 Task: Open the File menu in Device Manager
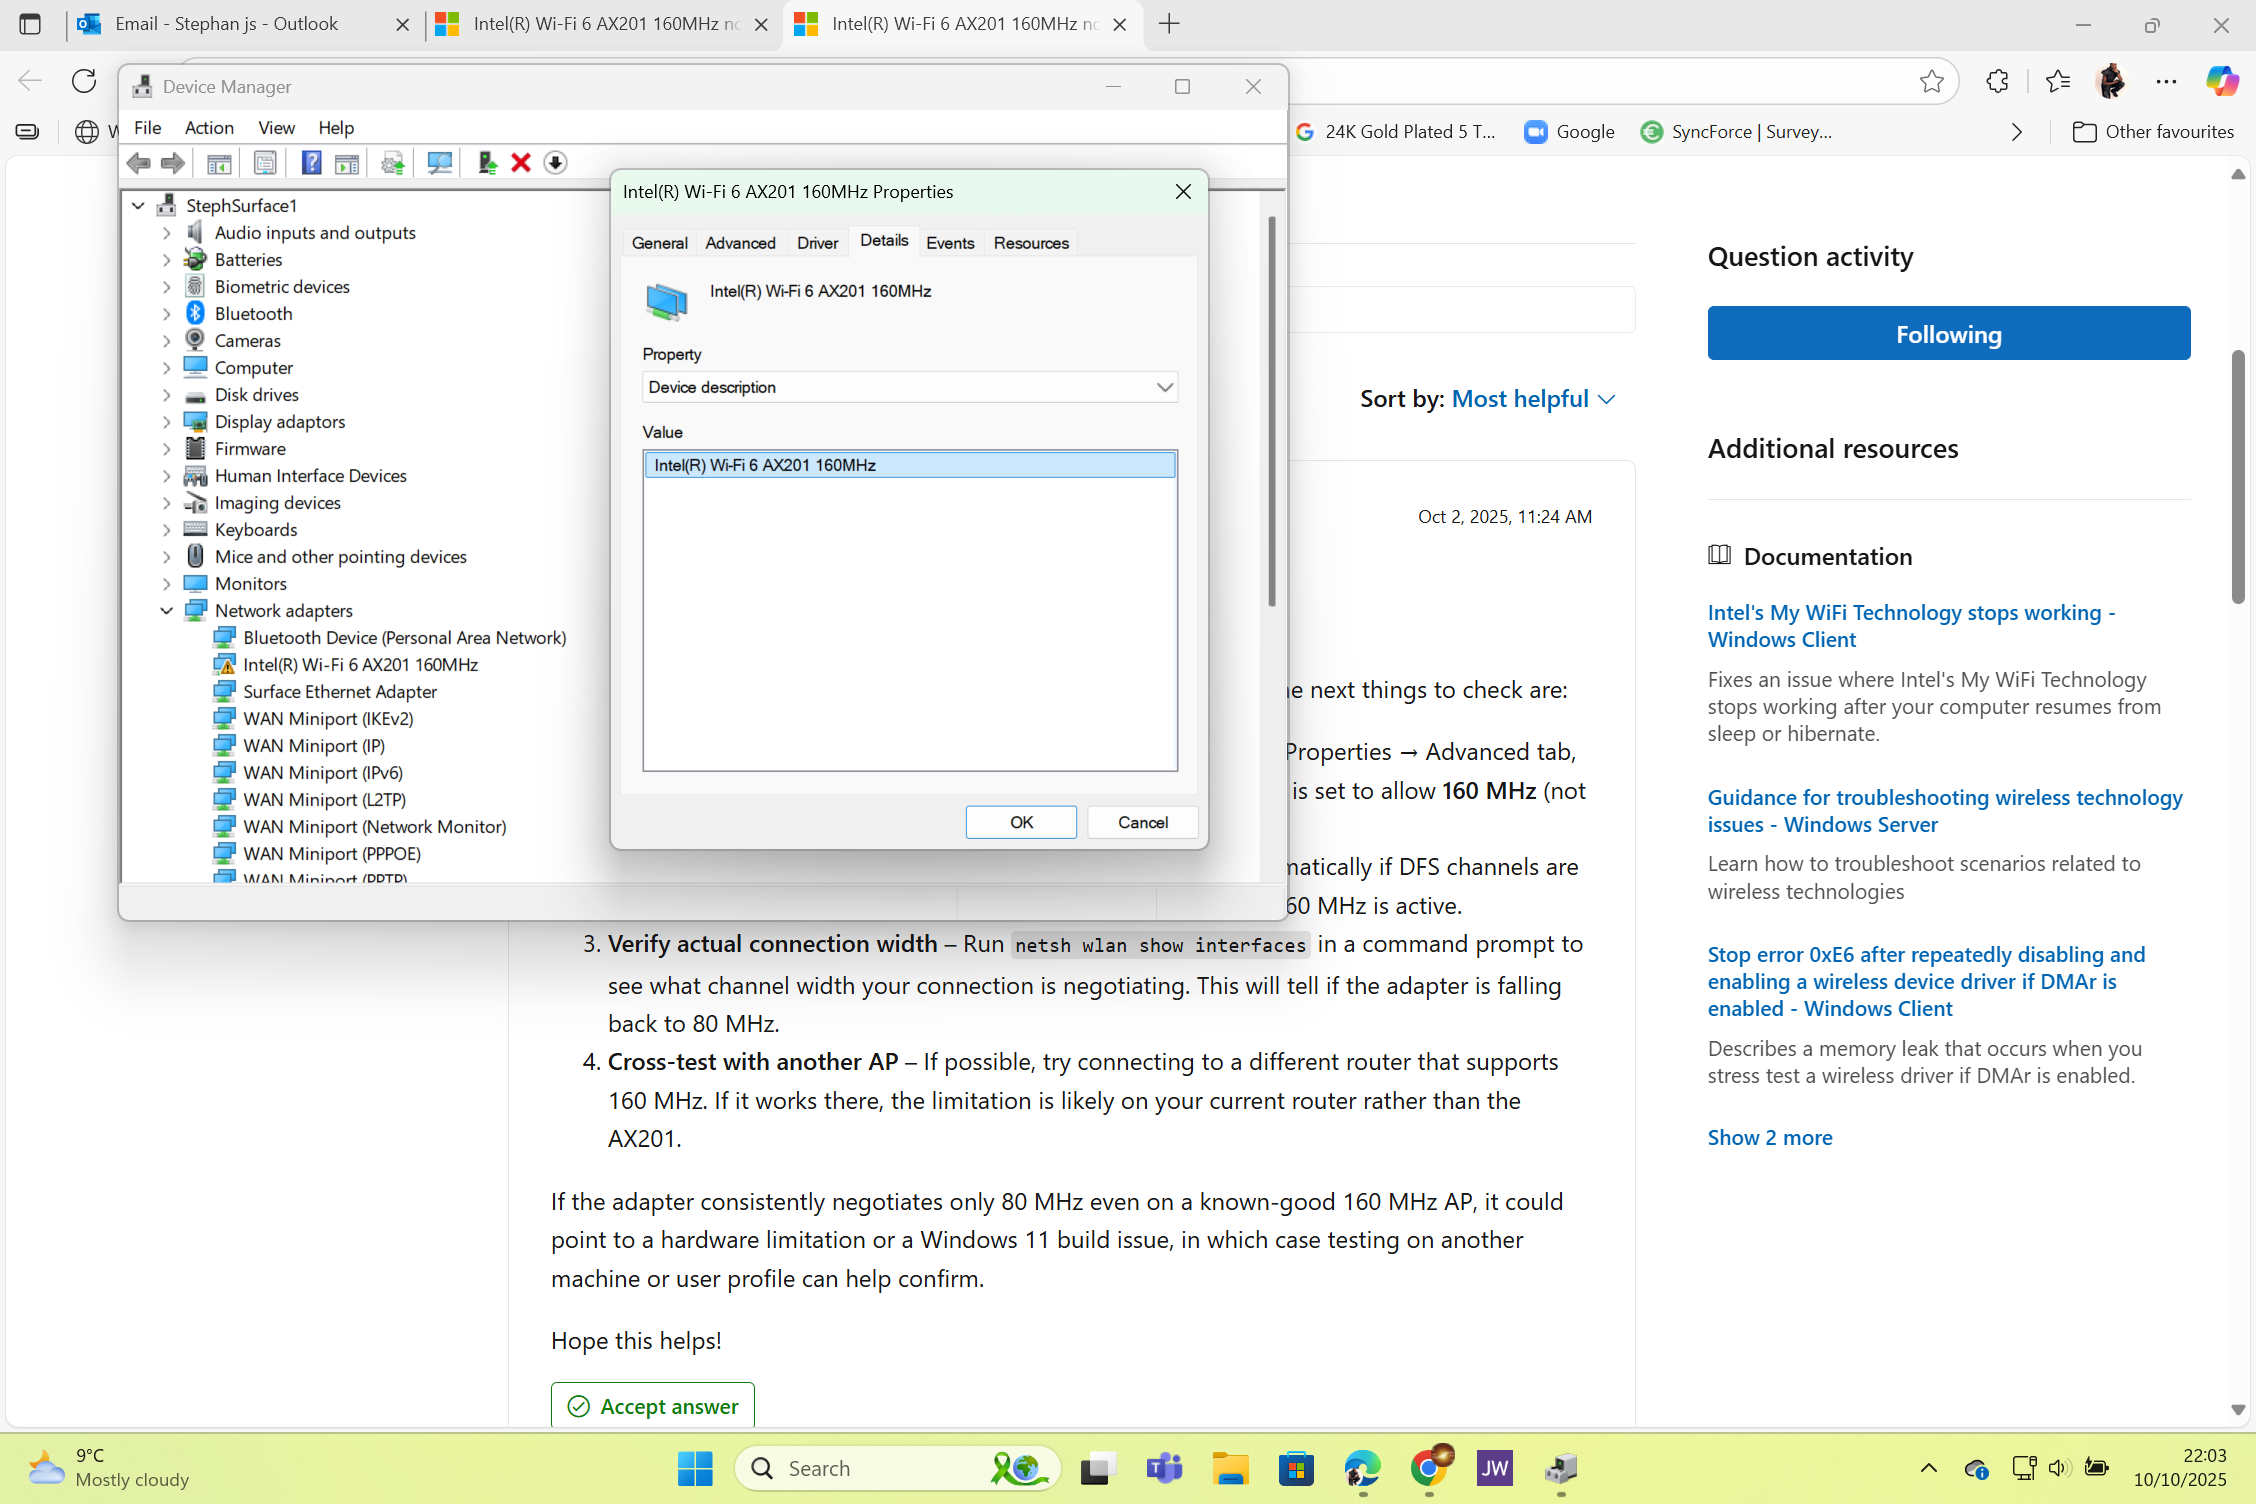coord(147,128)
